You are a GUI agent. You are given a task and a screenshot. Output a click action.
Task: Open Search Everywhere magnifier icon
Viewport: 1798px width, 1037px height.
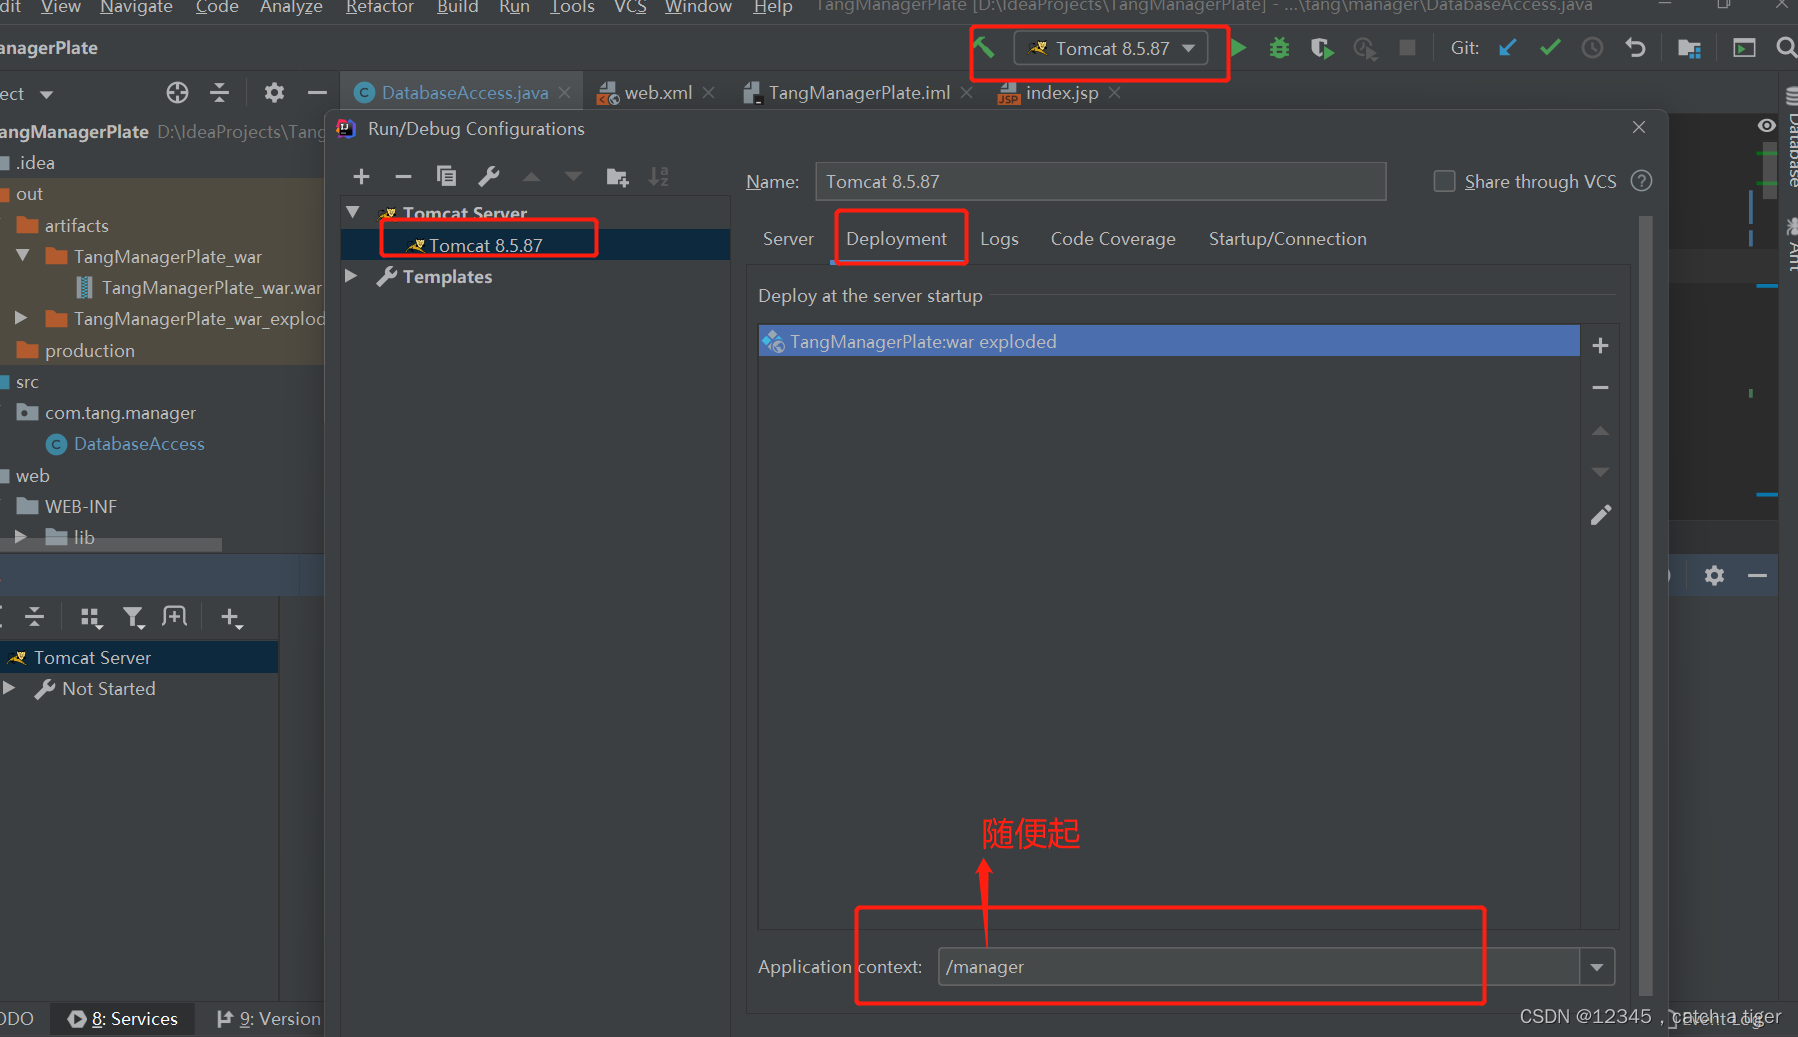(1786, 47)
